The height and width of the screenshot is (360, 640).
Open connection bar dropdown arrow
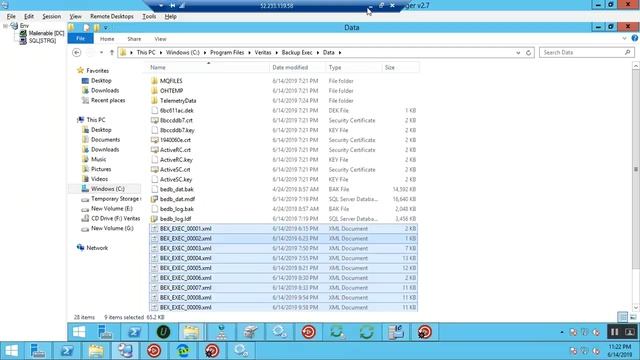click(x=162, y=5)
